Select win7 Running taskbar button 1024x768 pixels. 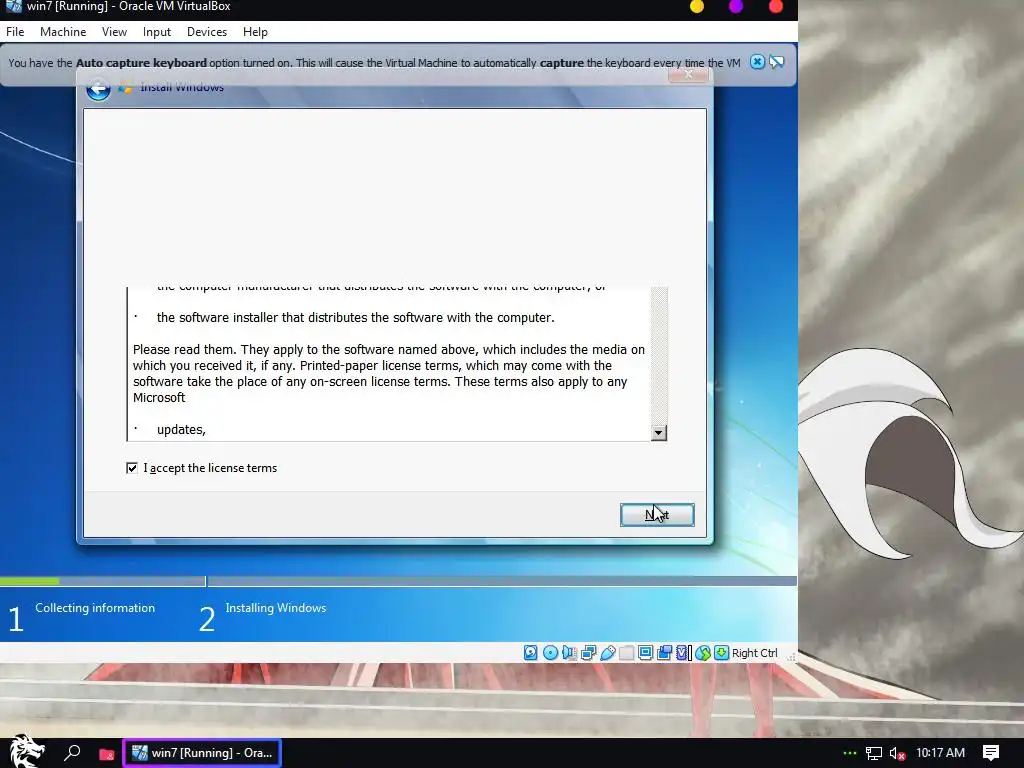coord(202,753)
